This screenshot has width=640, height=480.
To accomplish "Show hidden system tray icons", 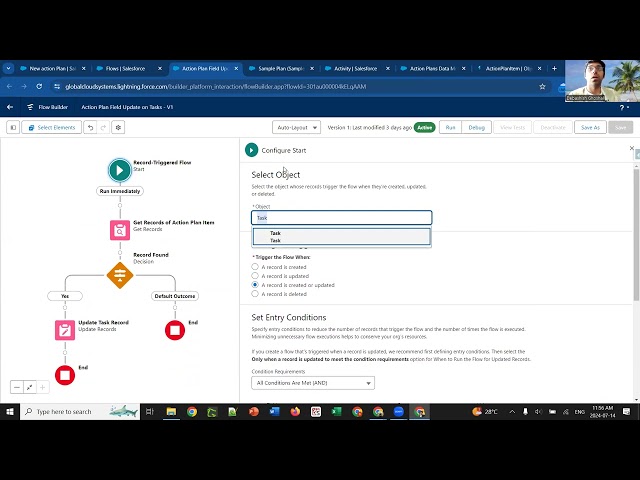I will [x=512, y=412].
